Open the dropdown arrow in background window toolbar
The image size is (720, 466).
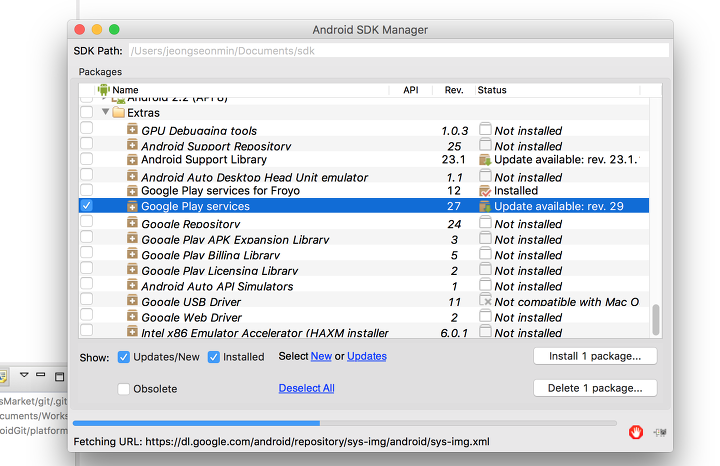click(x=24, y=375)
